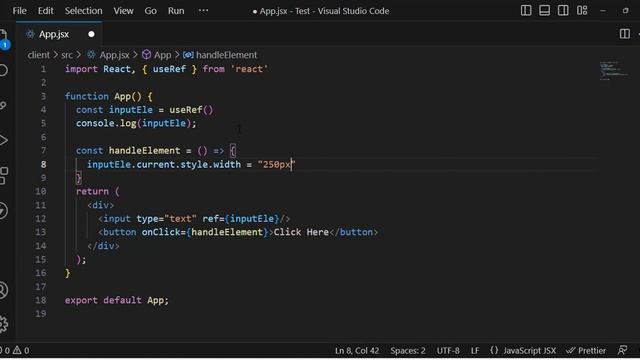This screenshot has width=640, height=360.
Task: Open the Explorer view in activity bar
Action: 3,39
